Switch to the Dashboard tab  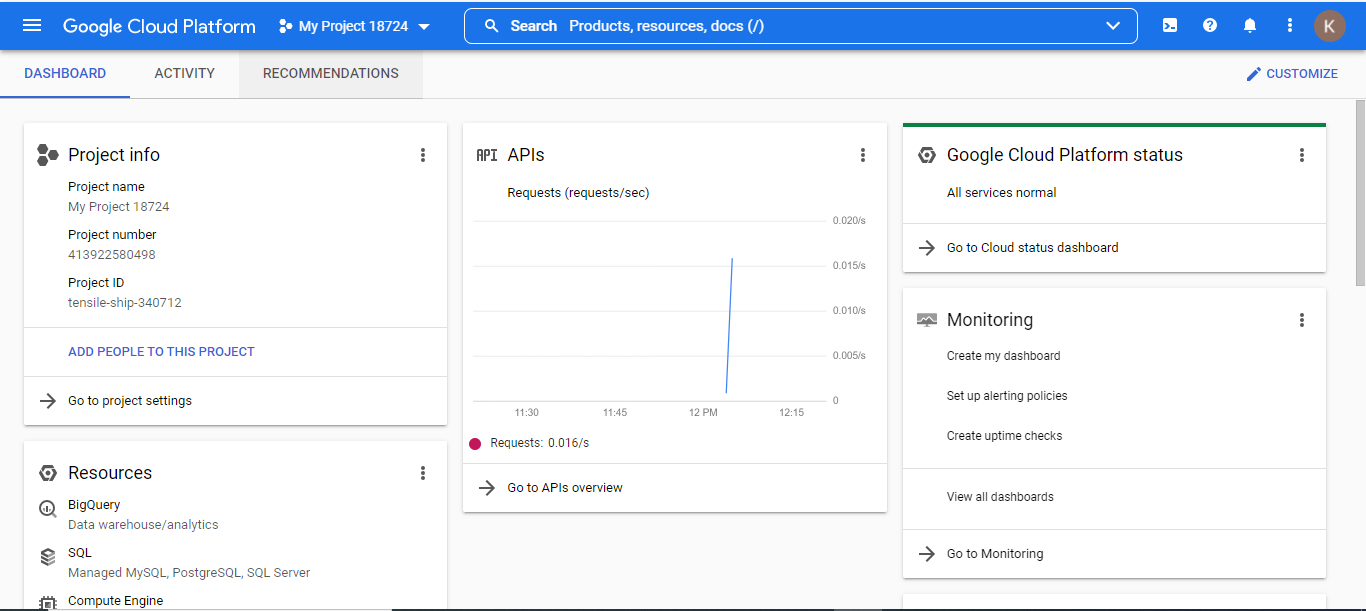tap(65, 74)
